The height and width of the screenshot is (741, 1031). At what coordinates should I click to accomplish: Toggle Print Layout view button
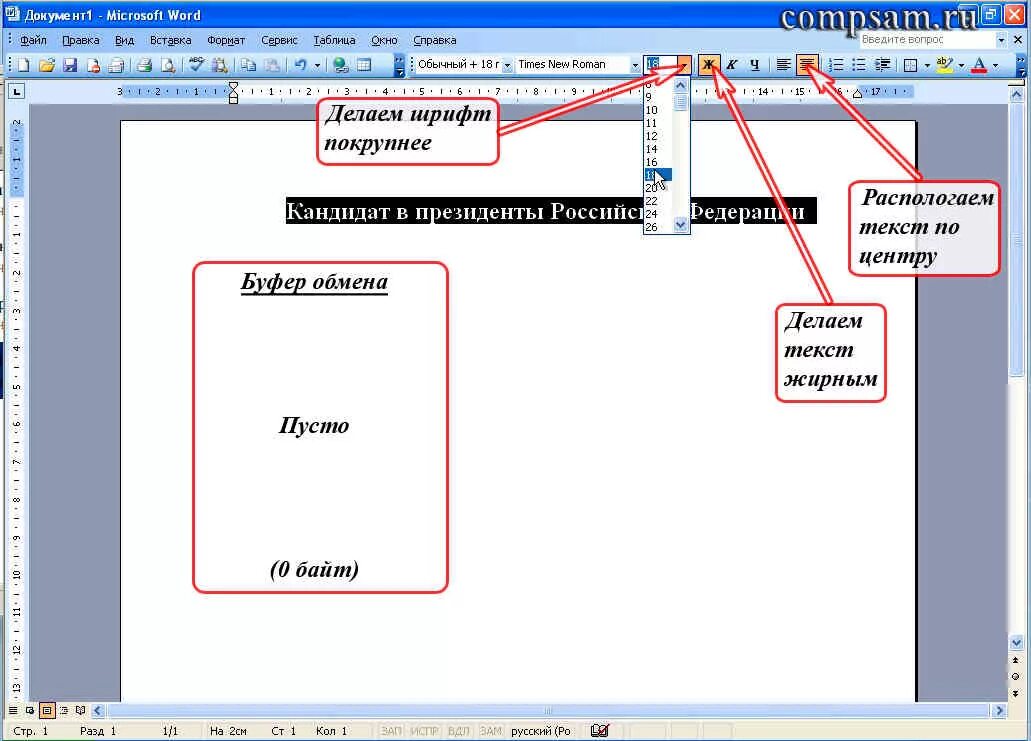(47, 711)
